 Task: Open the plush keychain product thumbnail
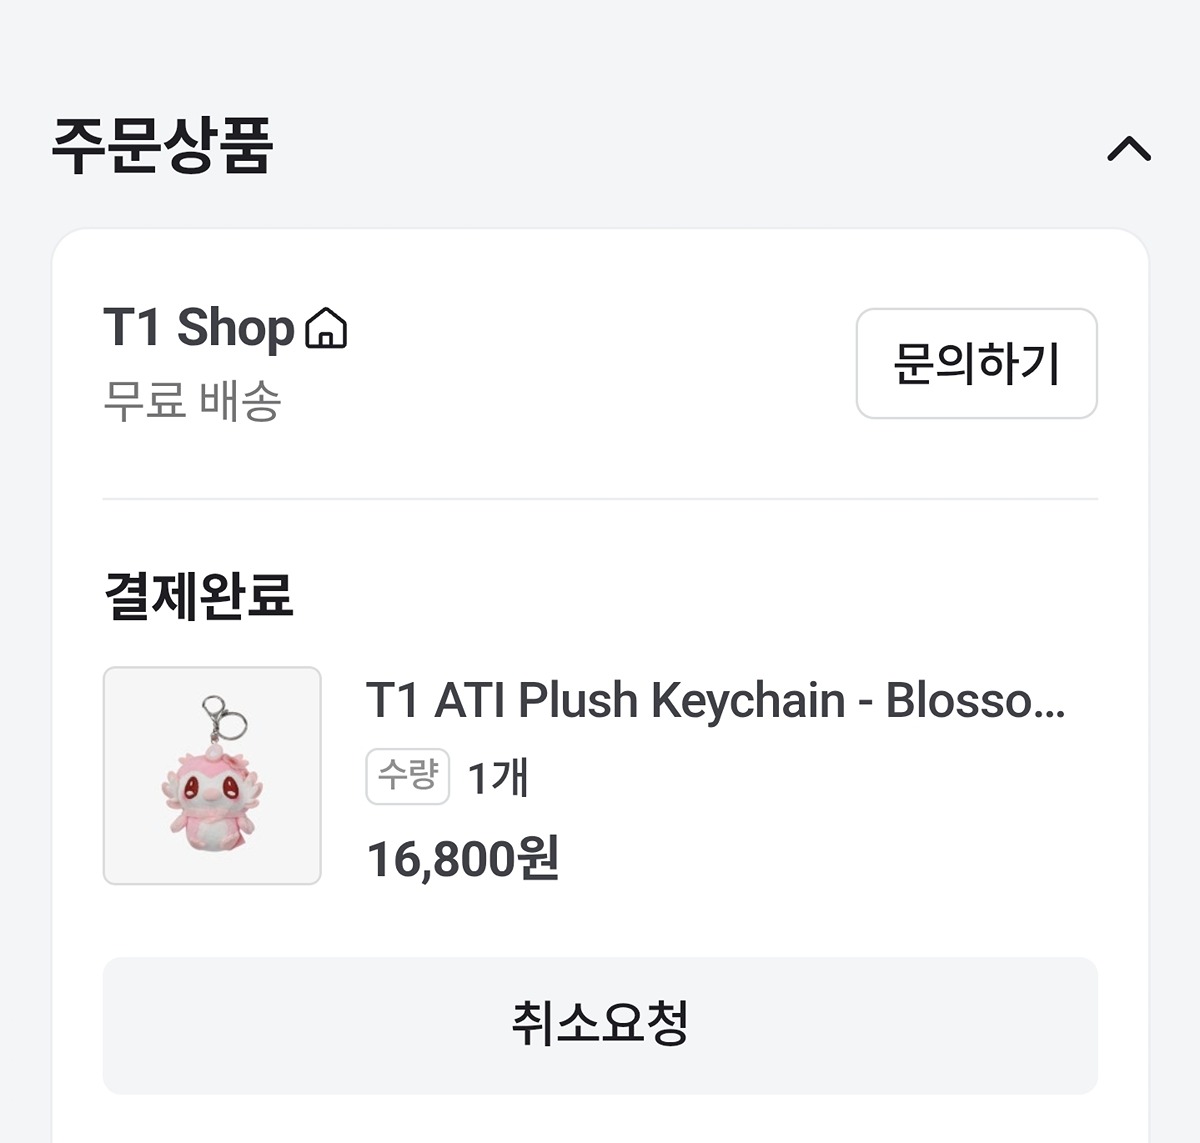pos(212,776)
